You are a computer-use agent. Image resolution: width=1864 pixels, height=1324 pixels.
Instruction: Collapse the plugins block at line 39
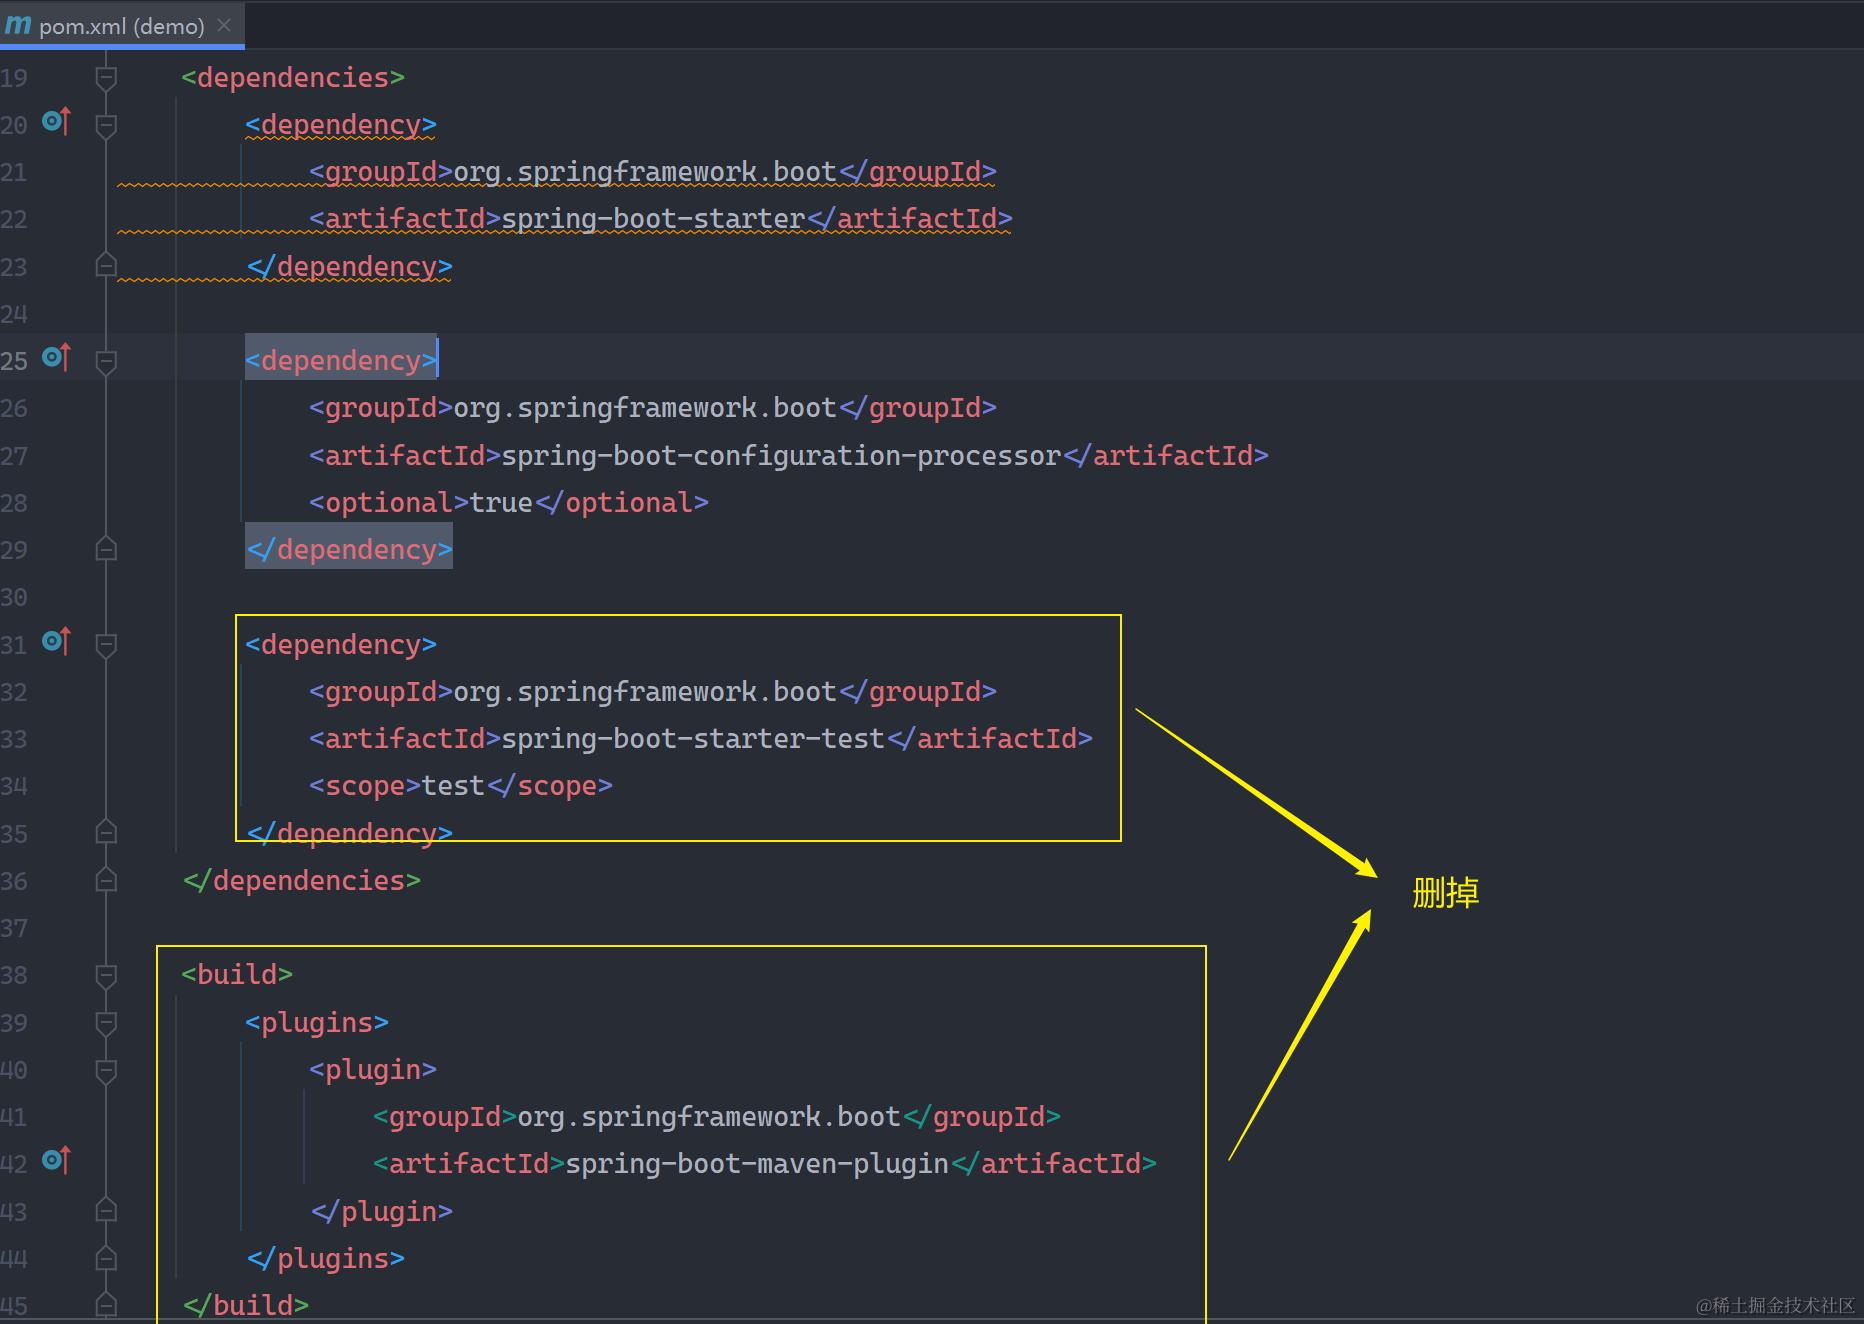(106, 1023)
